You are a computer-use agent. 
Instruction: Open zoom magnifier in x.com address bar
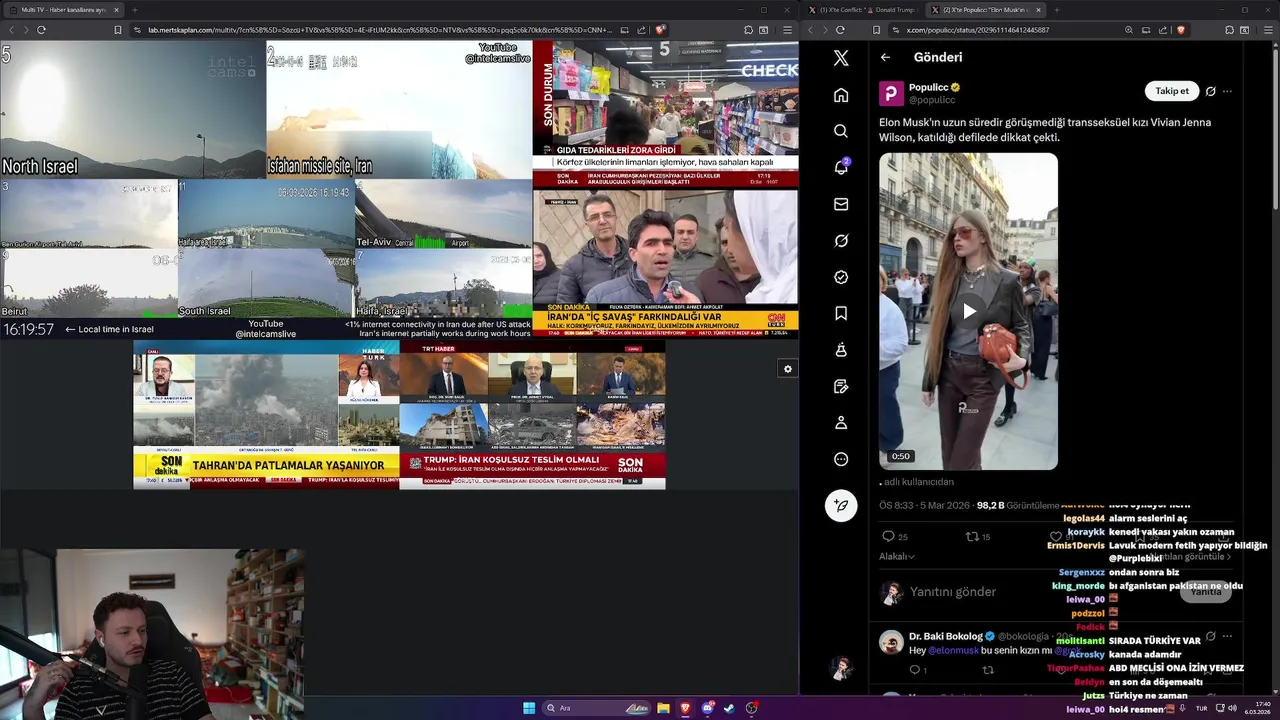[x=1129, y=30]
